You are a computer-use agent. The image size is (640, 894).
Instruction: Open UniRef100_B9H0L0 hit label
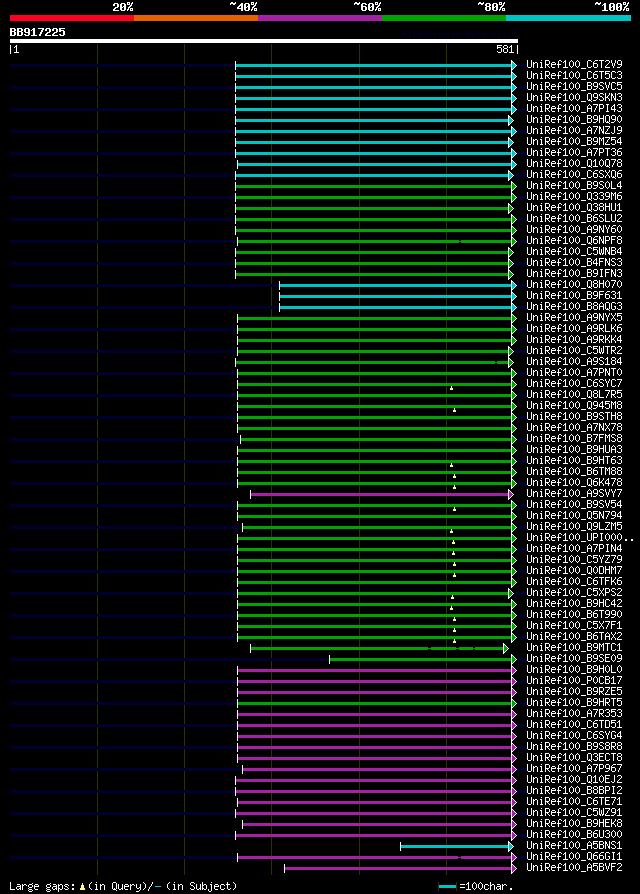[574, 670]
